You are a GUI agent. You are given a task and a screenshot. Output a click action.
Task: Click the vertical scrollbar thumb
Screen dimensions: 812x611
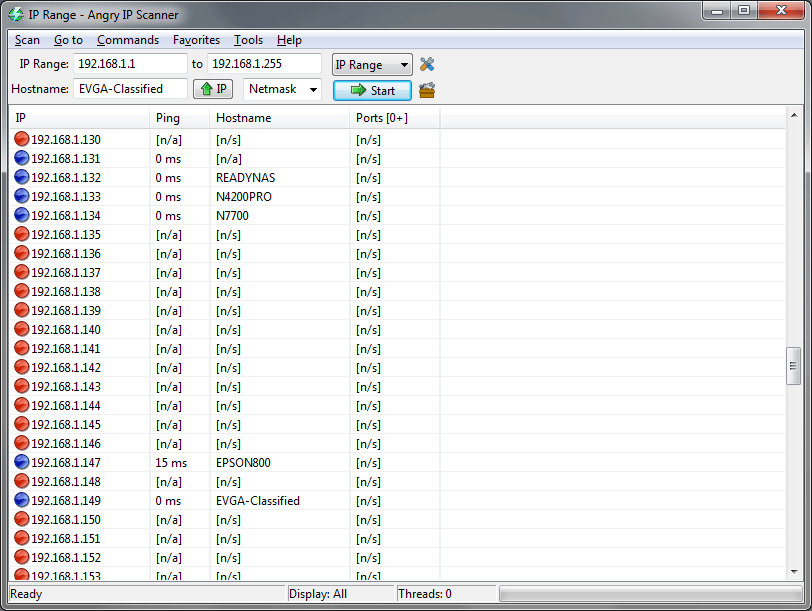793,366
